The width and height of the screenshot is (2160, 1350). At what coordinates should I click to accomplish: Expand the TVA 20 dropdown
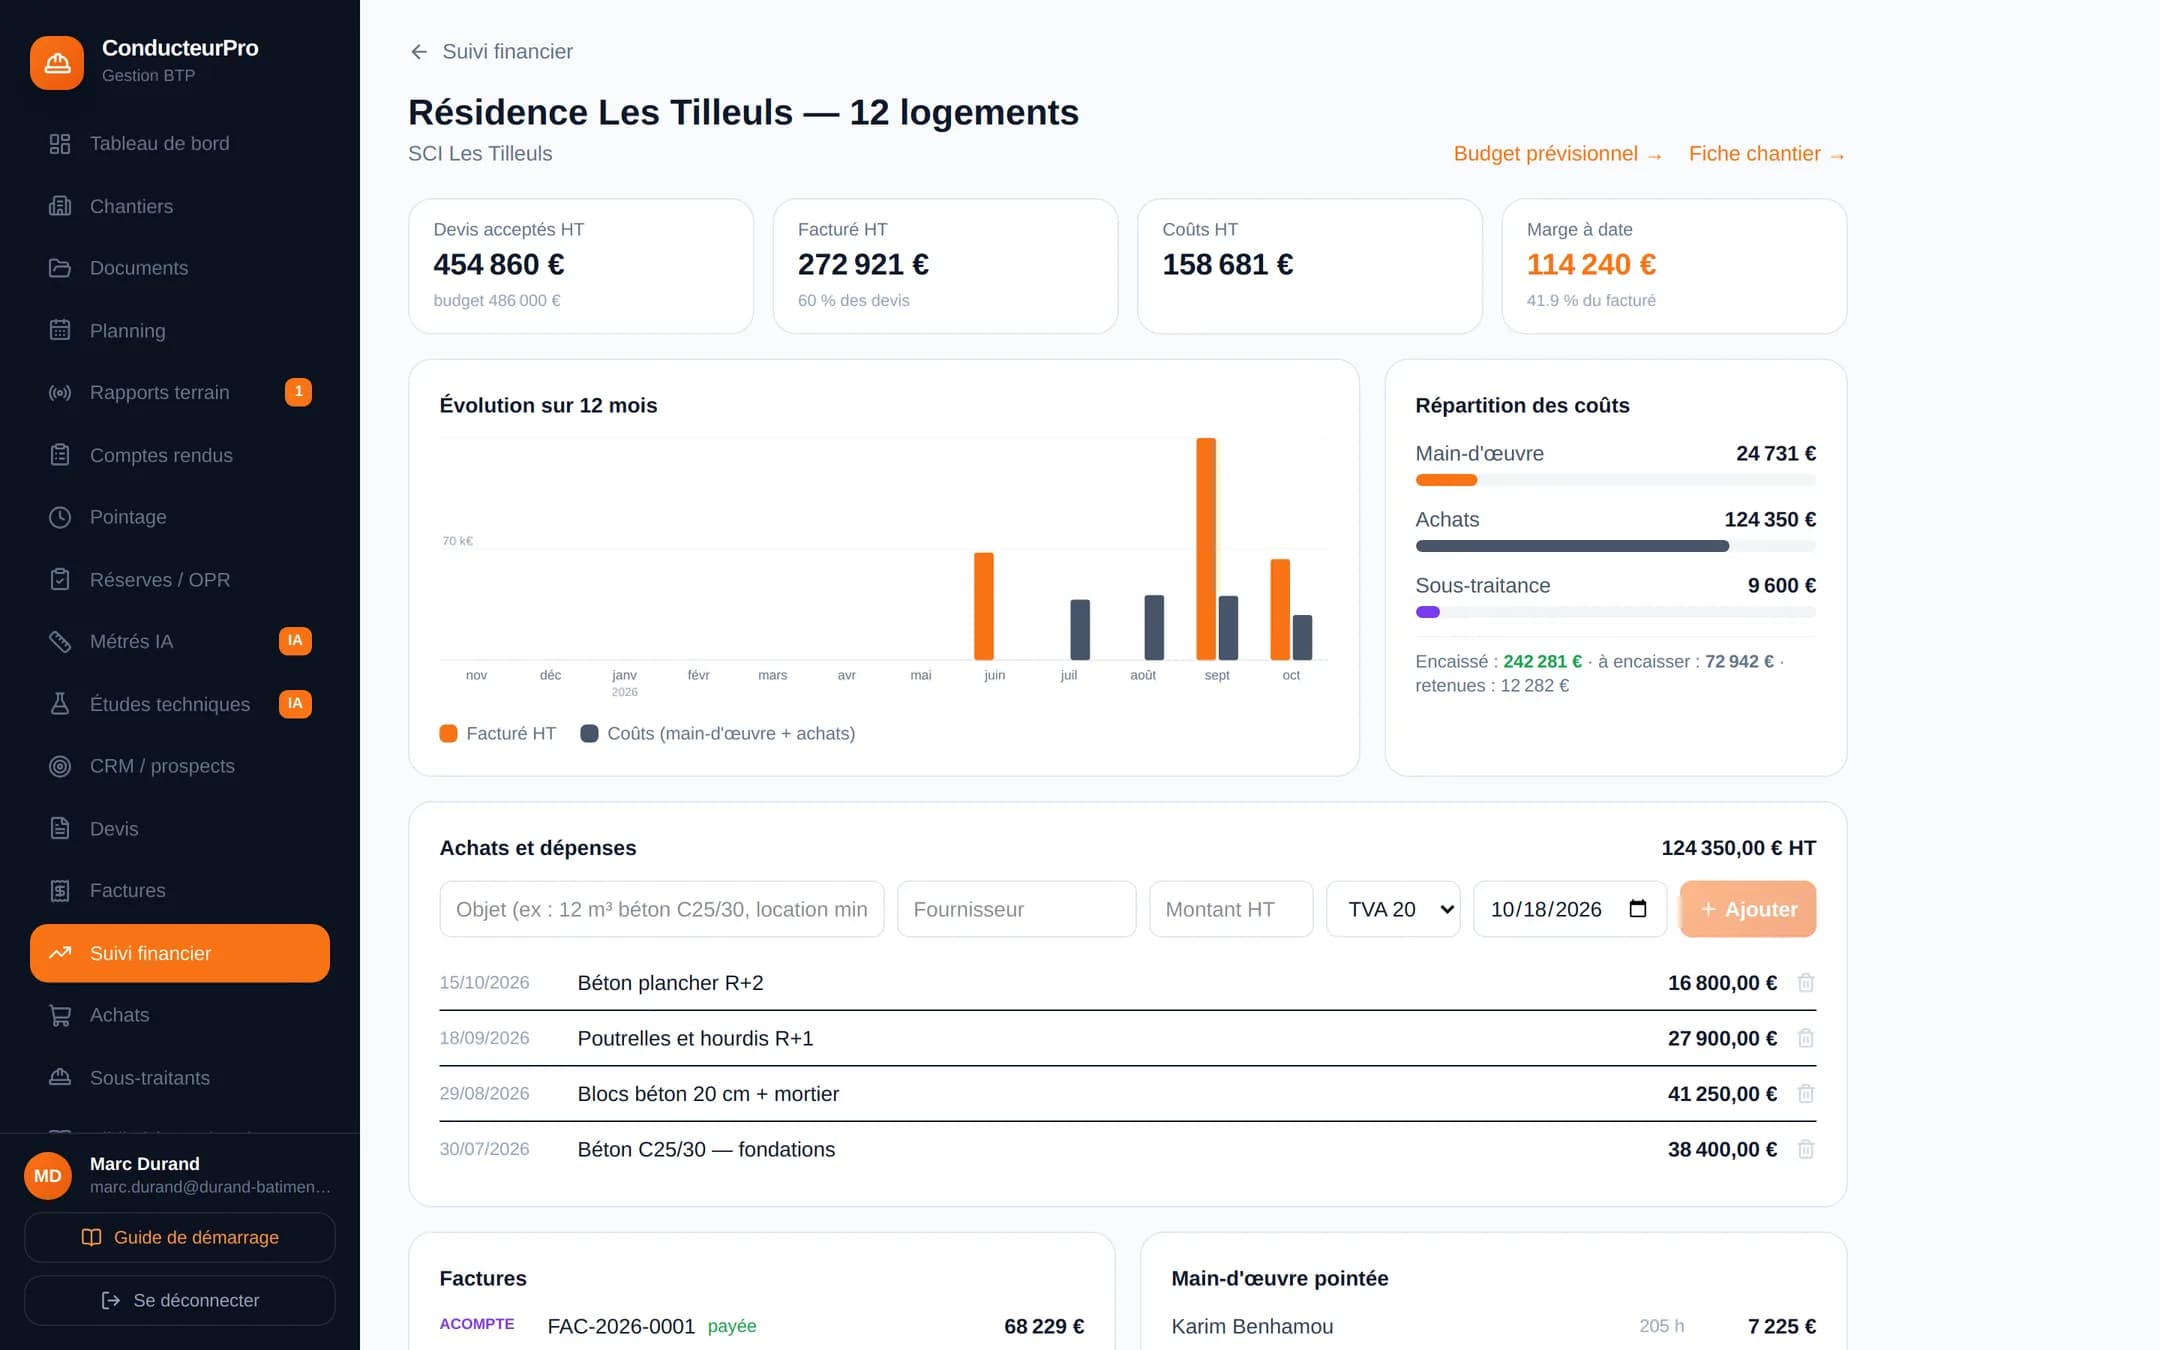pos(1393,909)
